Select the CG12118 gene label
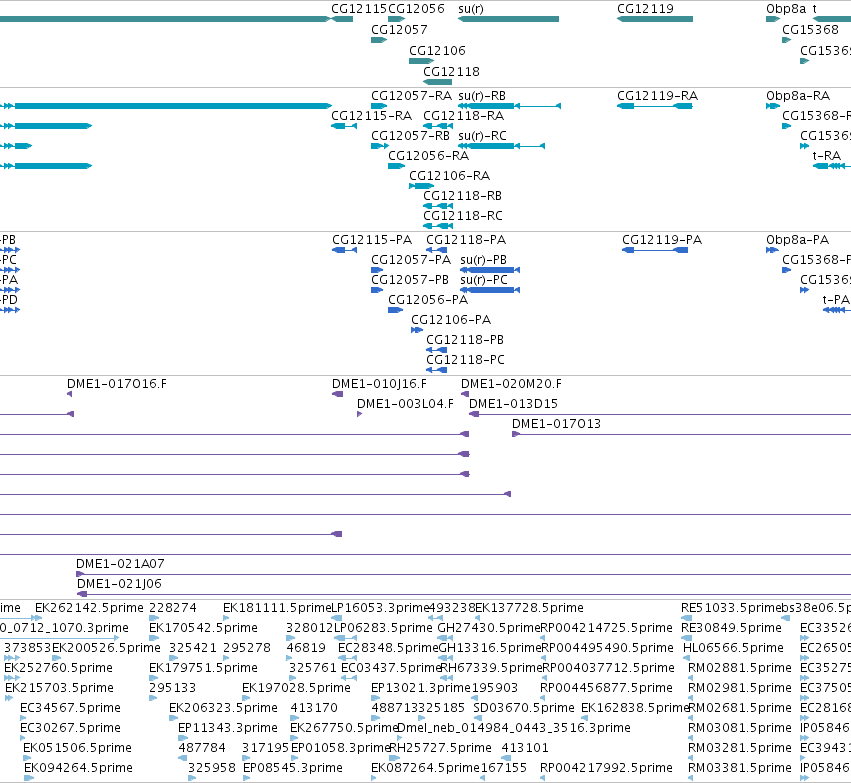 452,72
